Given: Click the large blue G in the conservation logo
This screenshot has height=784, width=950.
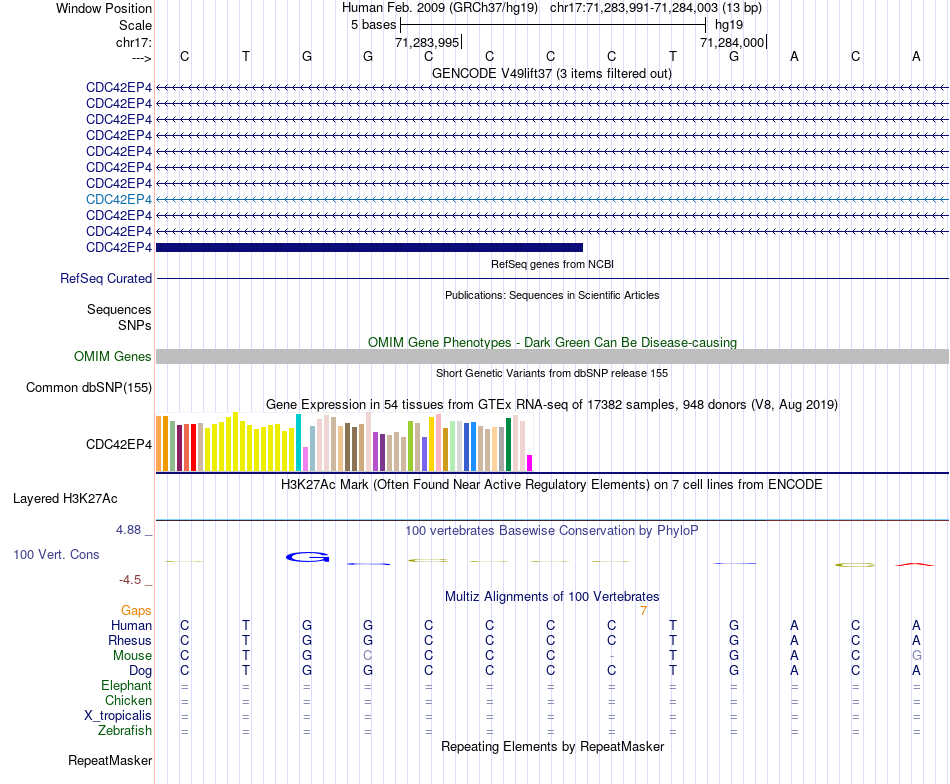Looking at the screenshot, I should click(x=308, y=557).
